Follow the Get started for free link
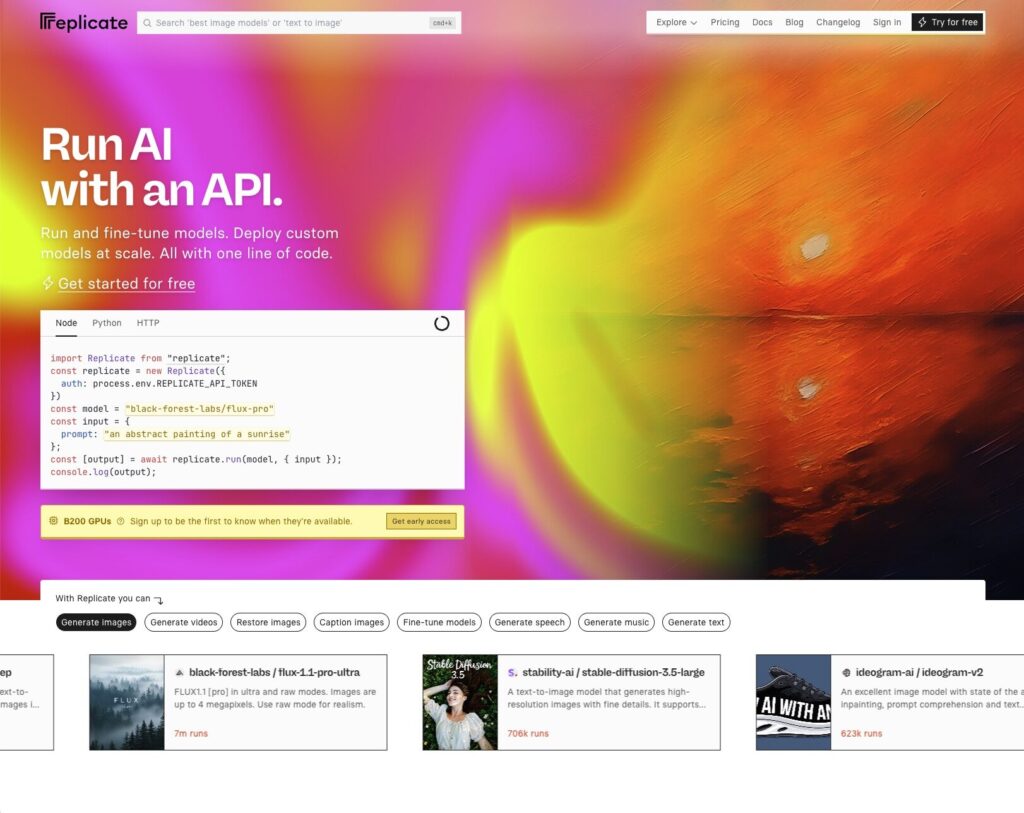 [x=126, y=283]
